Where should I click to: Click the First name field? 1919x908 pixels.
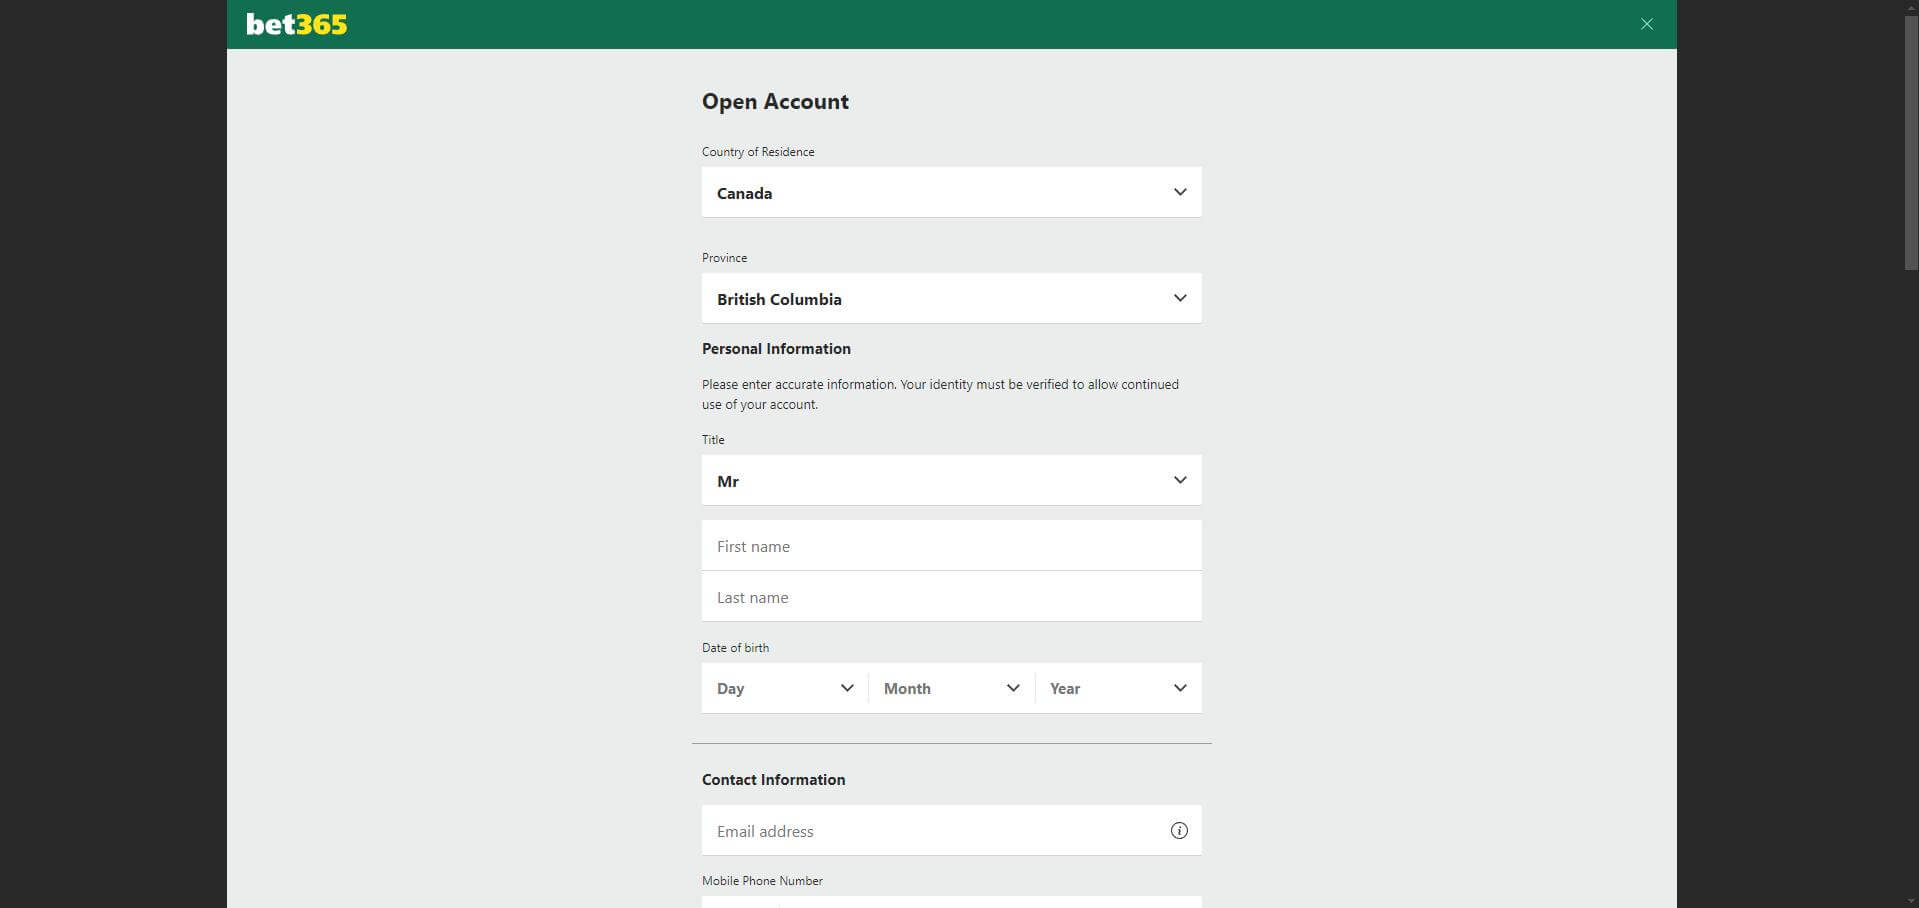tap(950, 545)
